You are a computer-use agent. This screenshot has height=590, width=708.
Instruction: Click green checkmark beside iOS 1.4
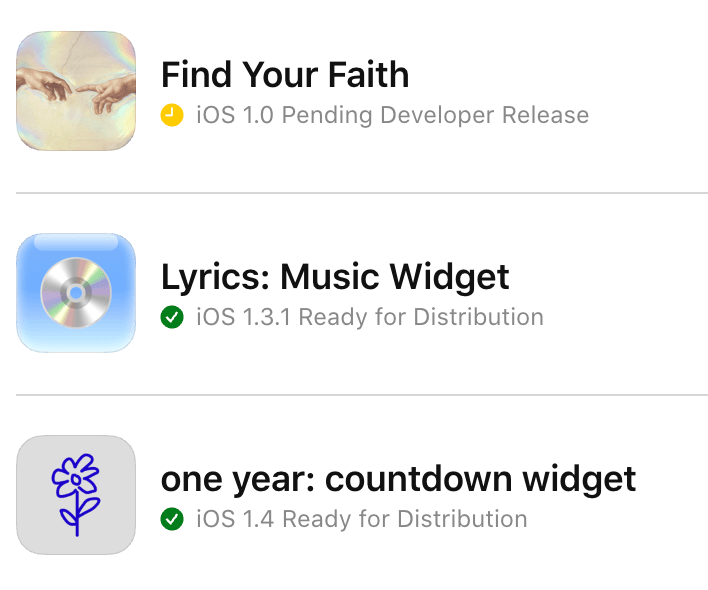point(172,520)
